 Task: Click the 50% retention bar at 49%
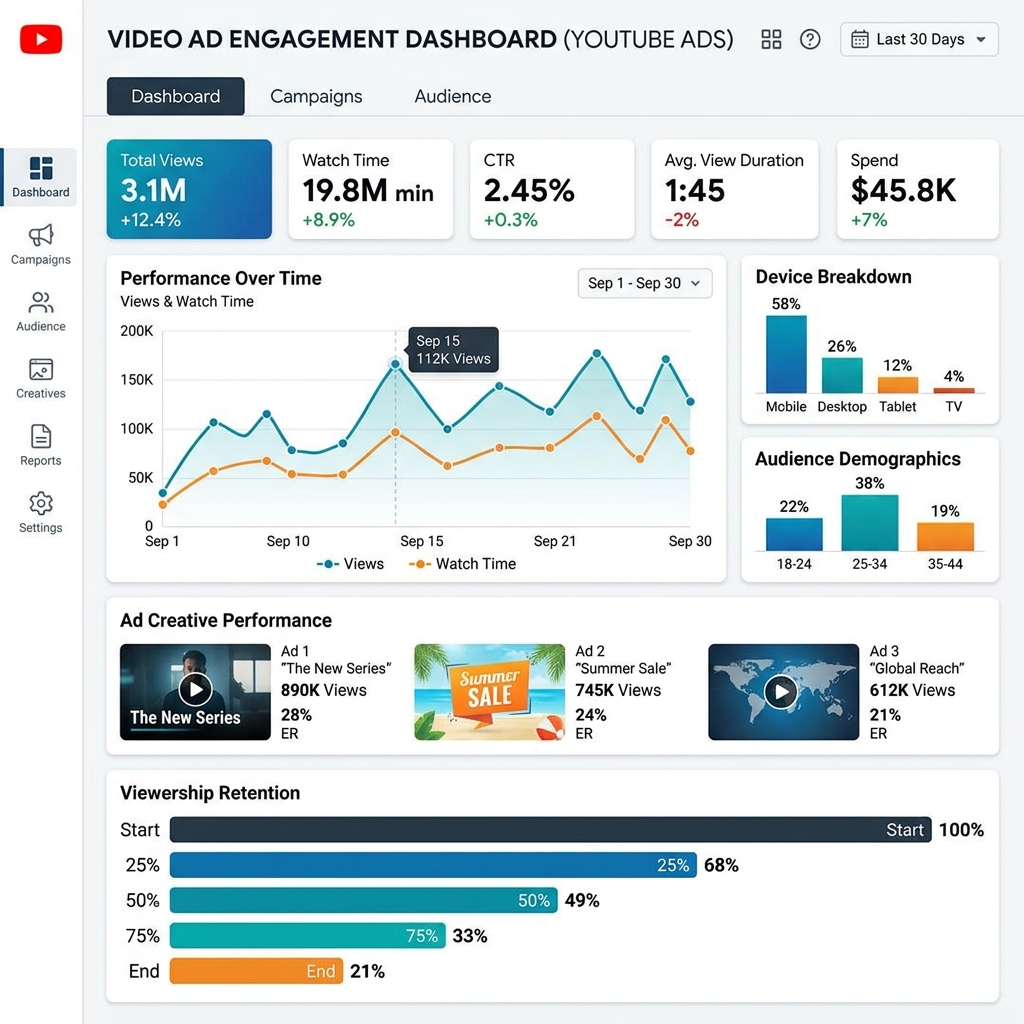pos(364,900)
